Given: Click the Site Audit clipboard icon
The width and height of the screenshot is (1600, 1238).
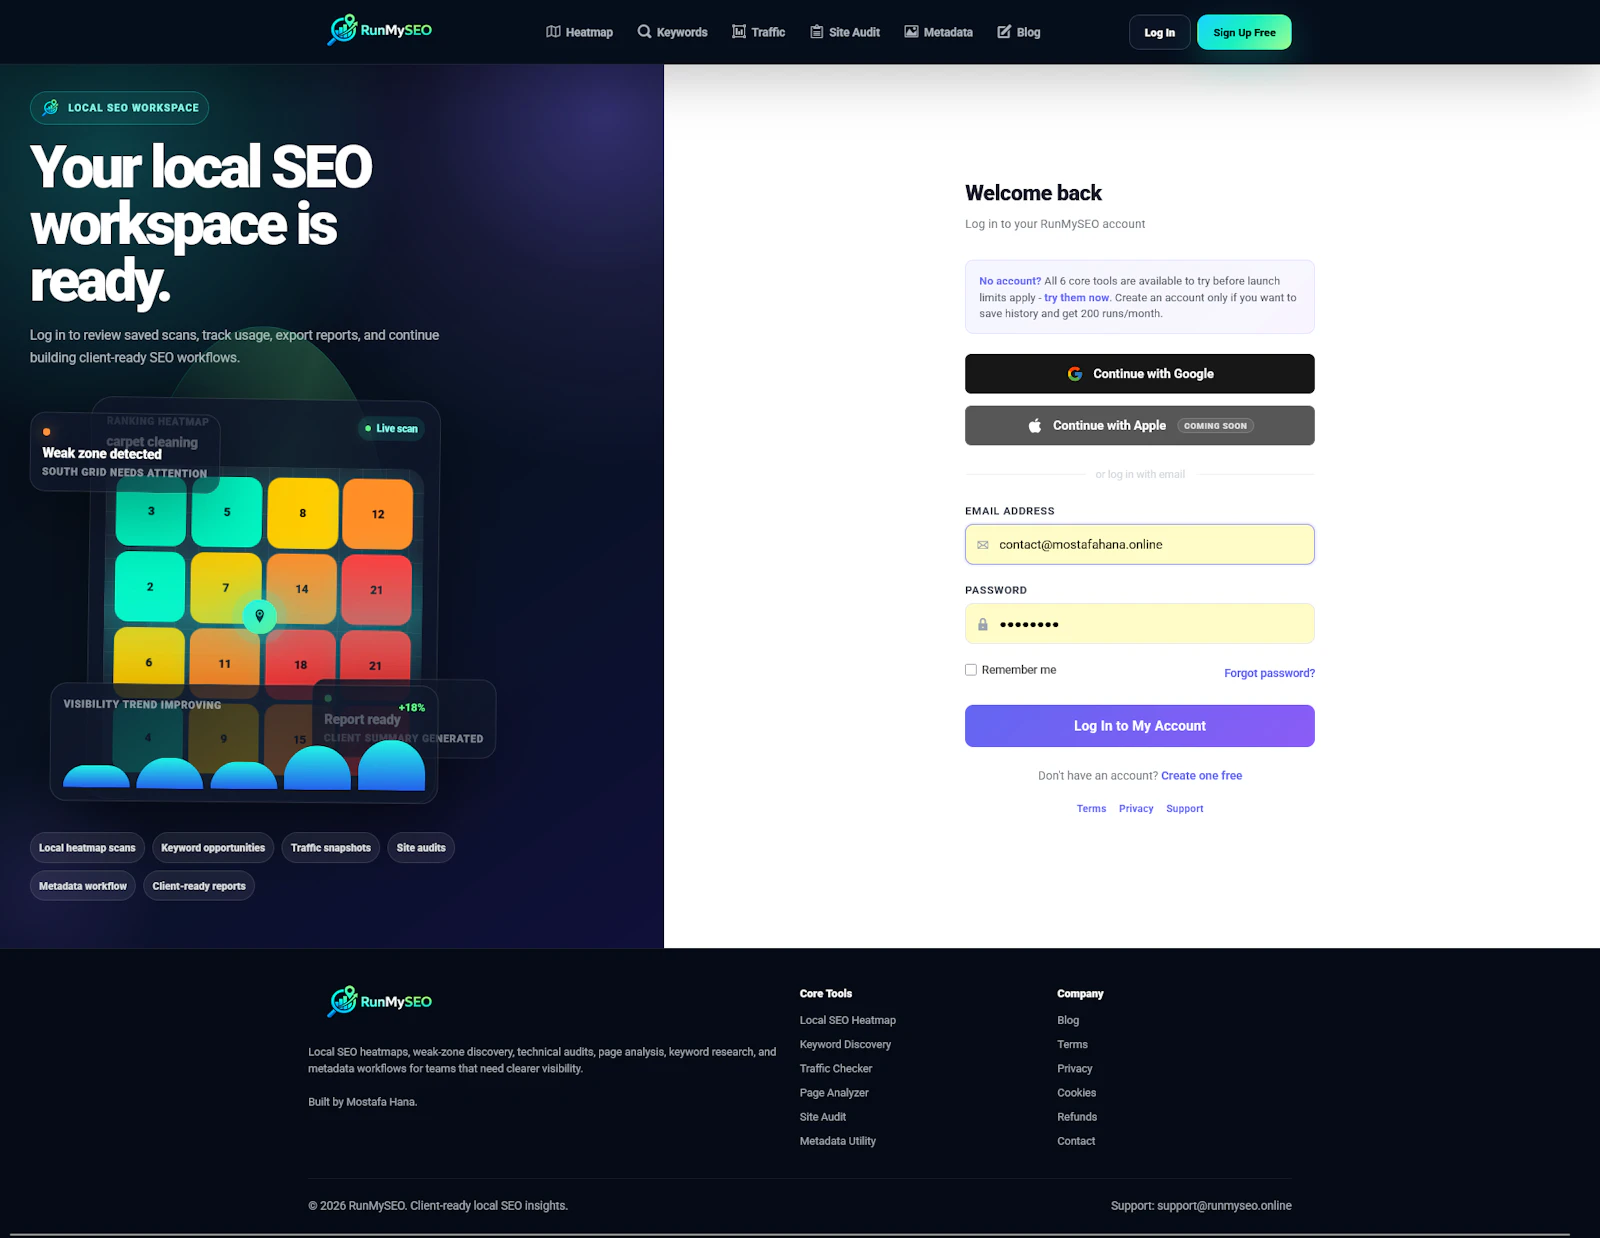Looking at the screenshot, I should point(817,32).
